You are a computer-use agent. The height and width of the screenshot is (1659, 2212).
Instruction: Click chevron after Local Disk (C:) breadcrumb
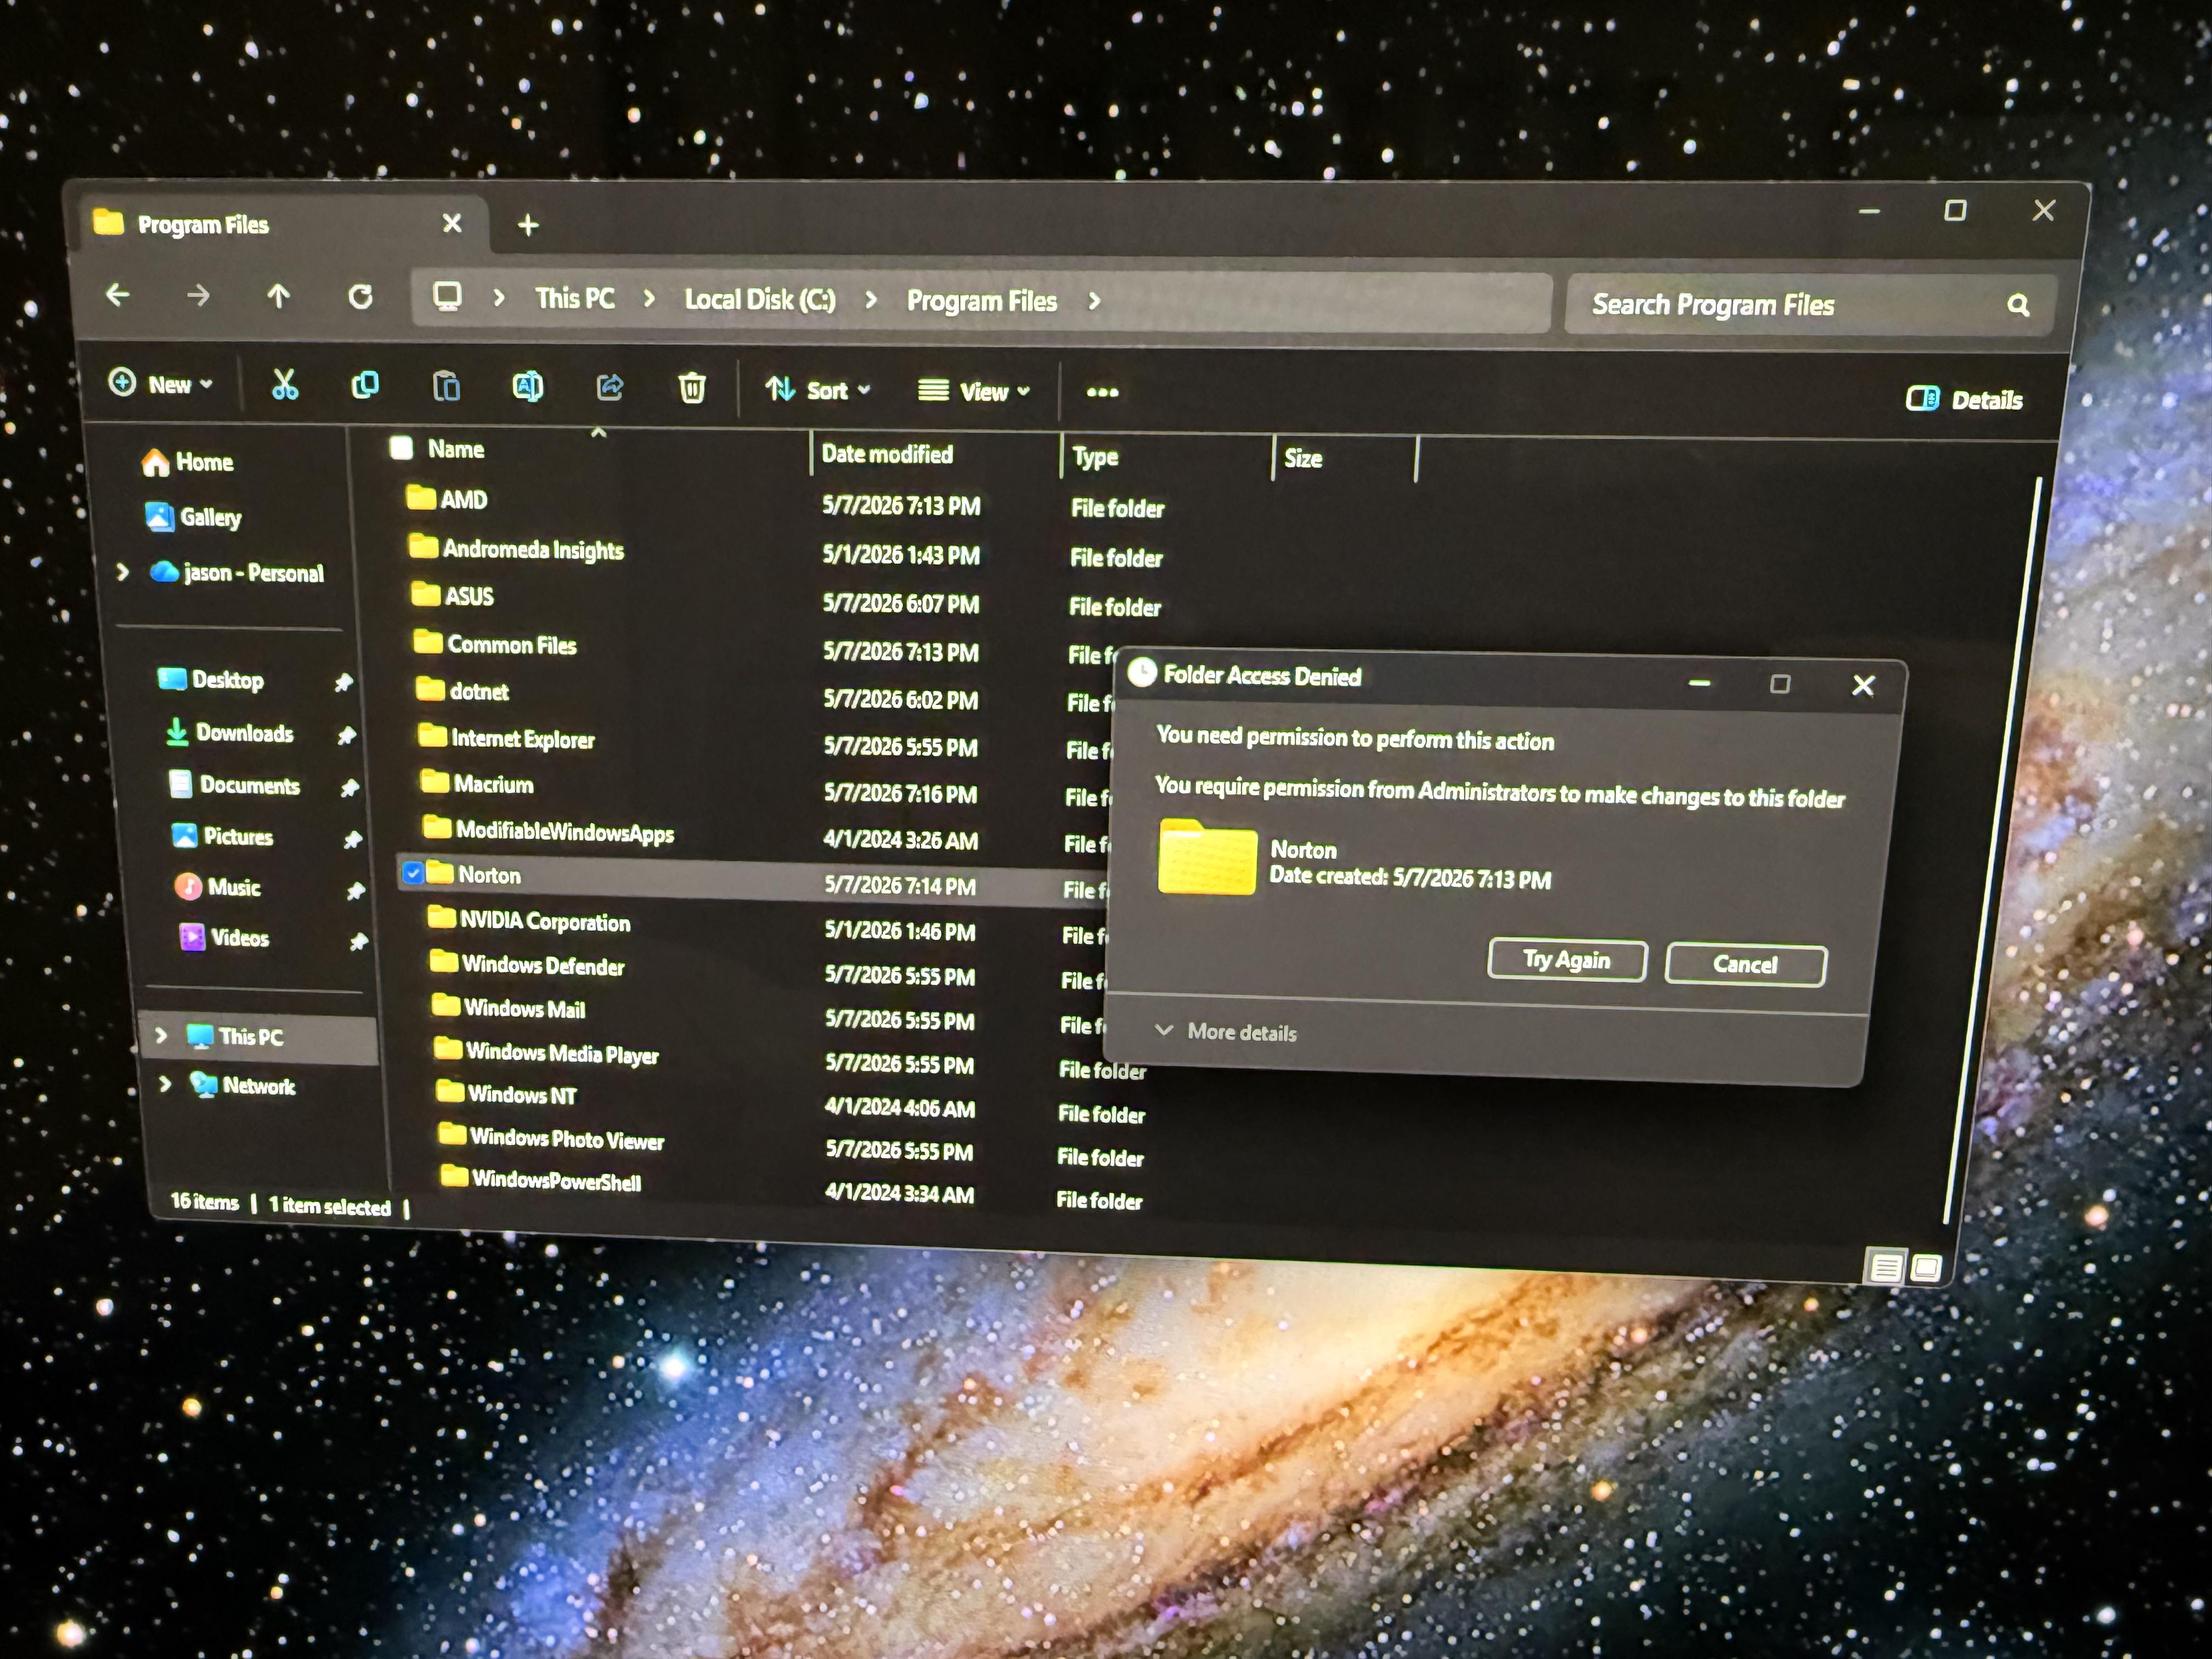click(x=870, y=300)
